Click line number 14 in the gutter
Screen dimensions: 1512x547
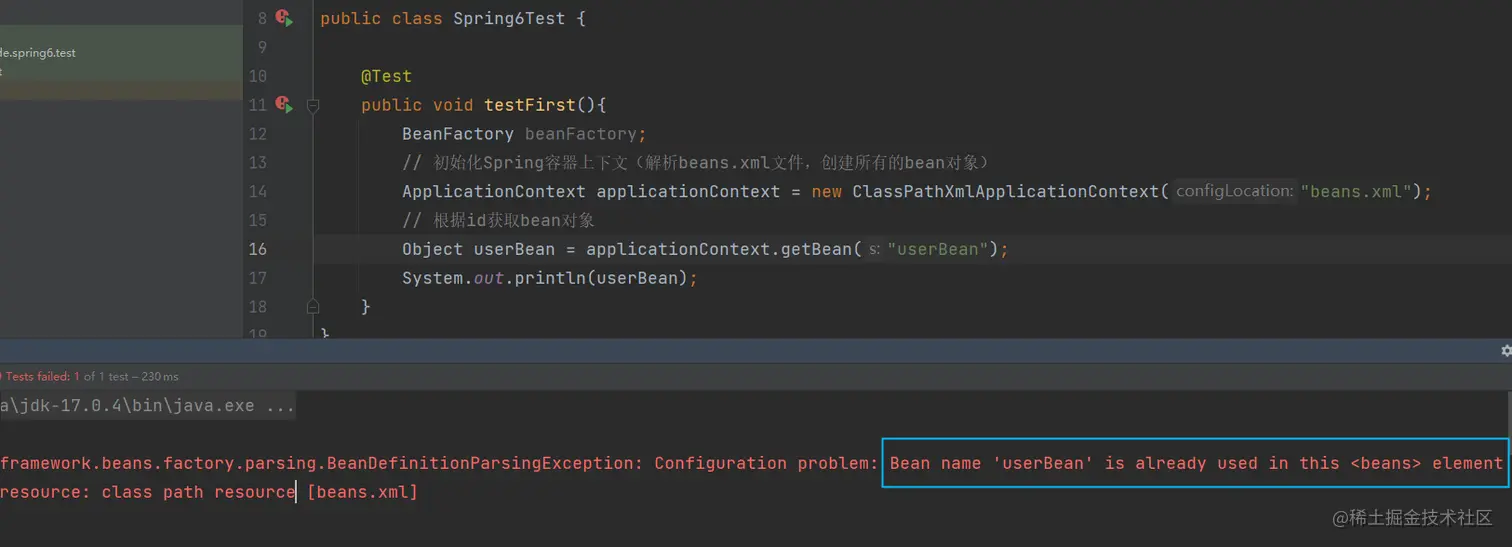coord(257,191)
